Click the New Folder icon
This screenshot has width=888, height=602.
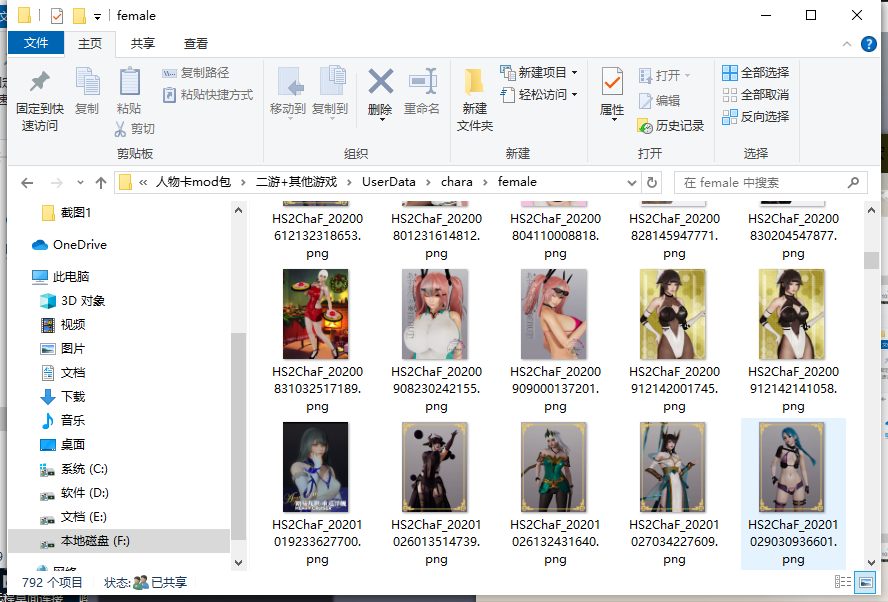coord(474,82)
